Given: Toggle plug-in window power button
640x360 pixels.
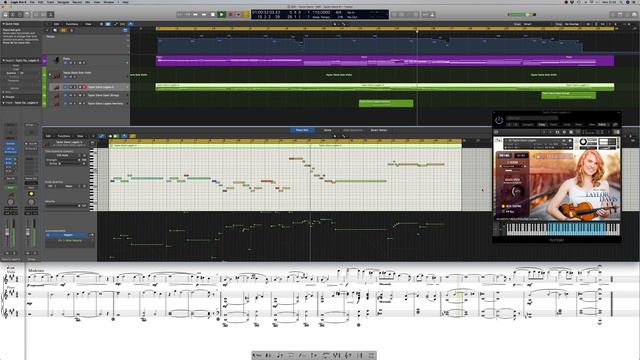Looking at the screenshot, I should point(499,120).
